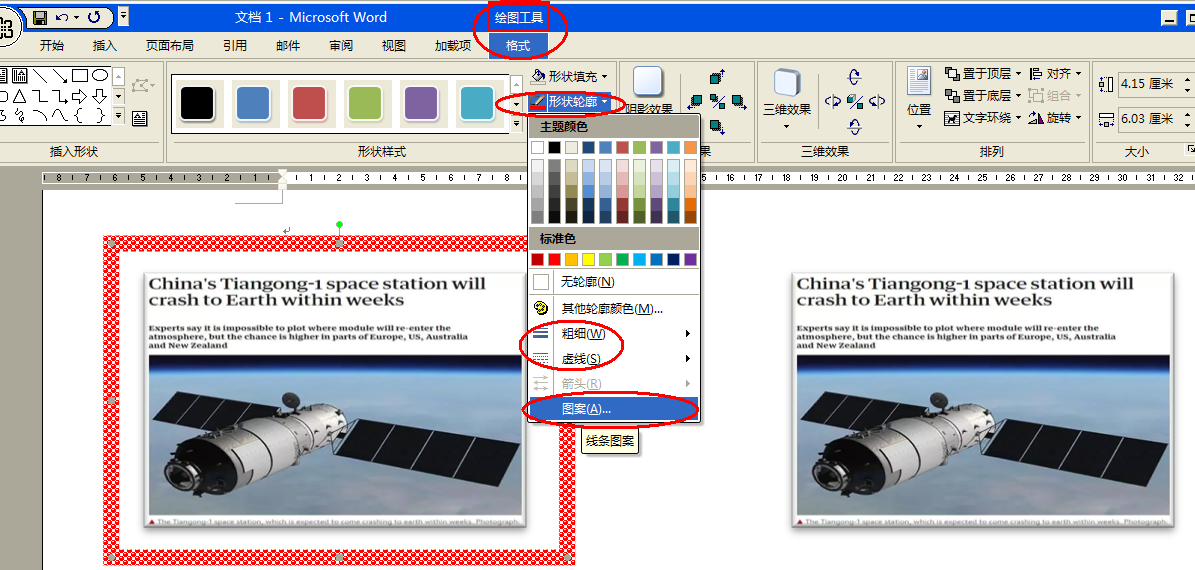
Task: Select the Arrow line shape
Action: point(60,75)
